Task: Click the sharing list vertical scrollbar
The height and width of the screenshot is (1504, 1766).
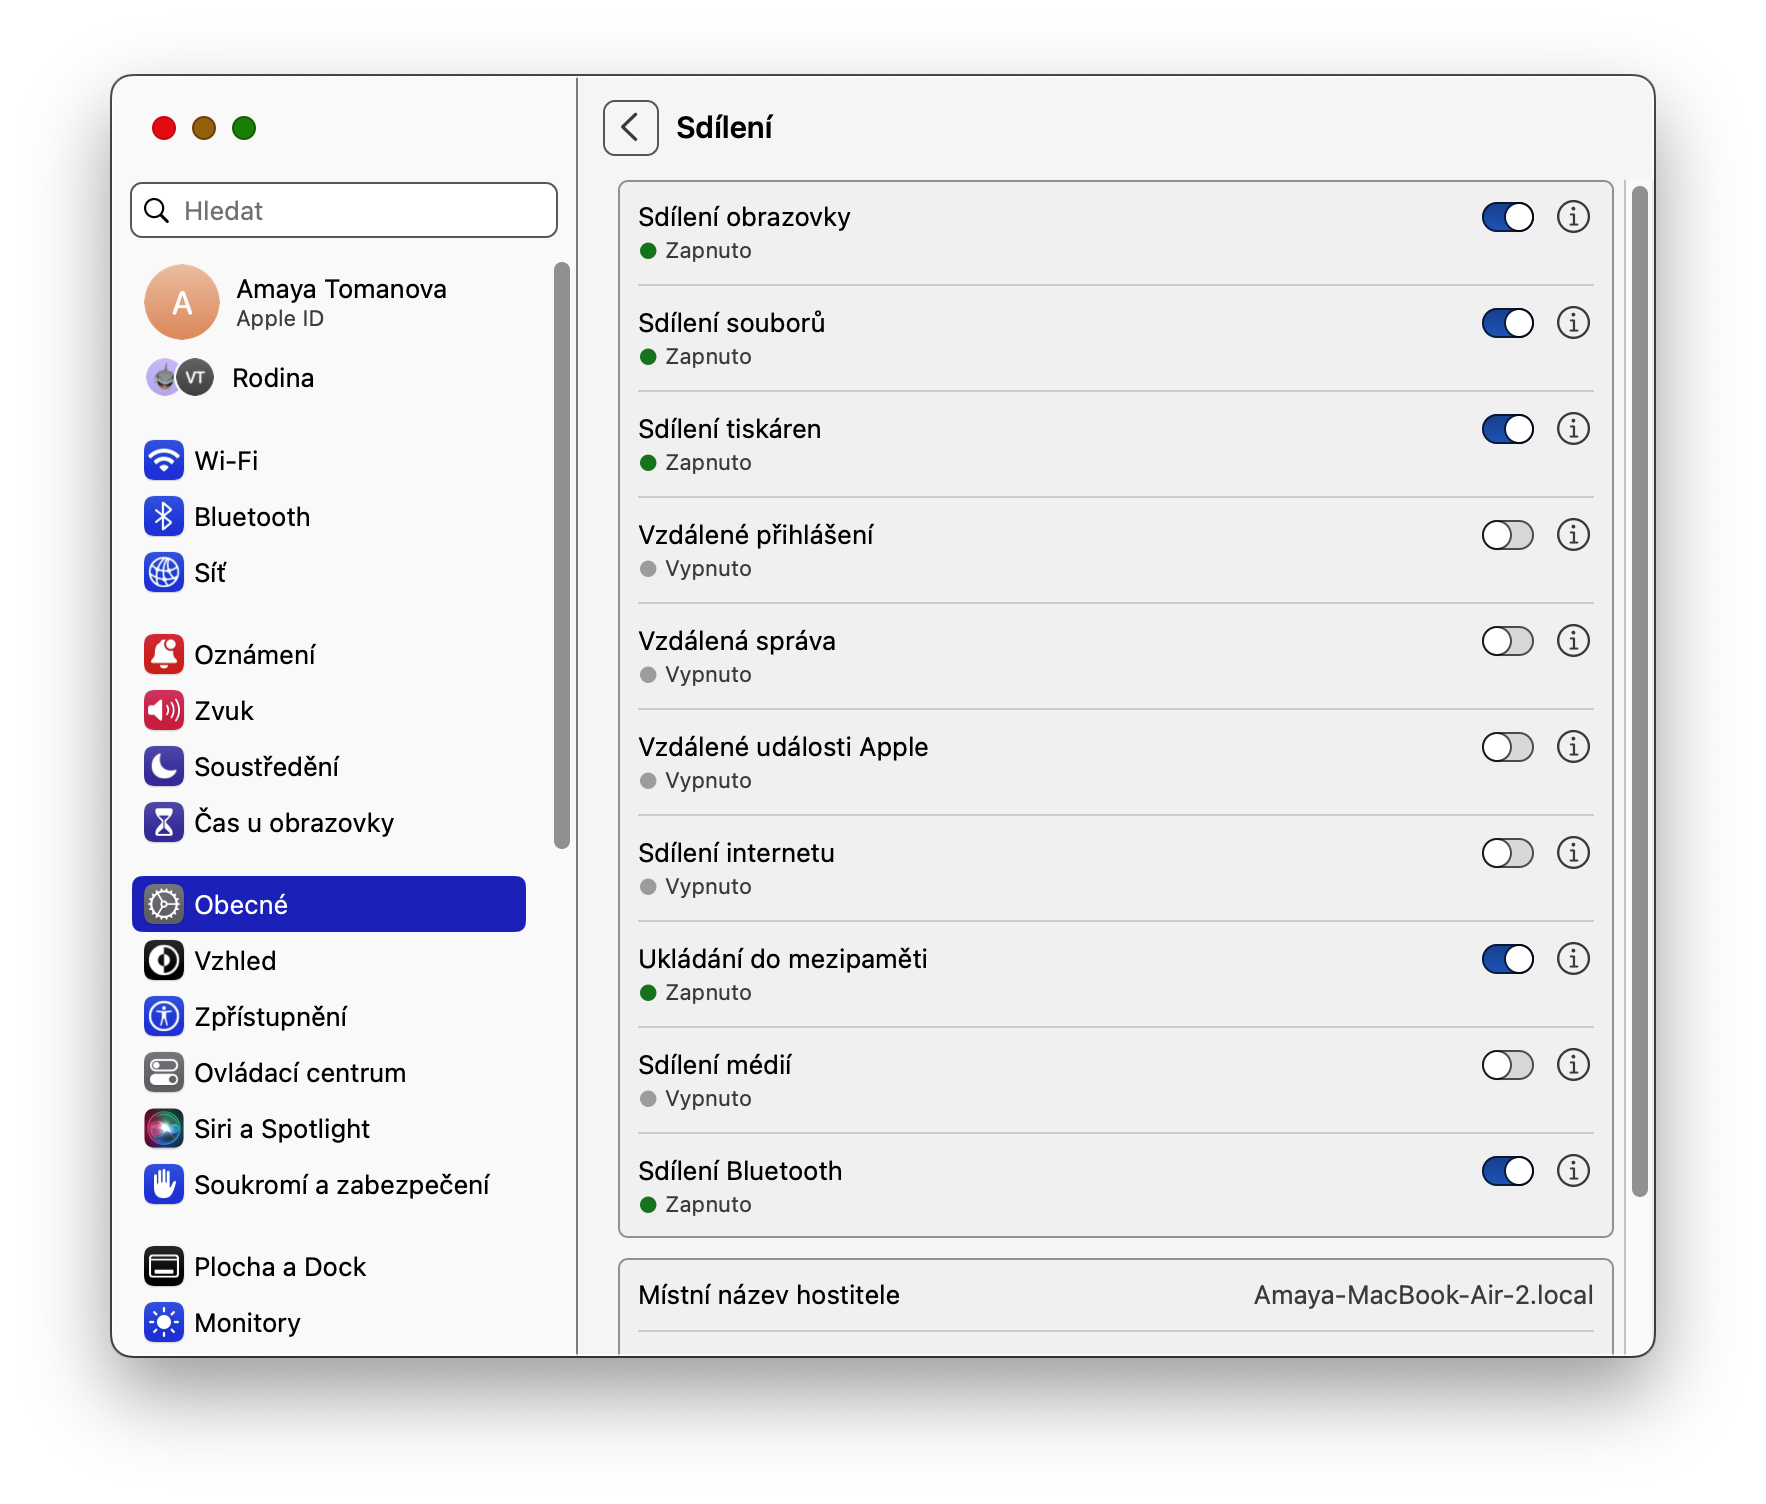Action: (x=1639, y=692)
